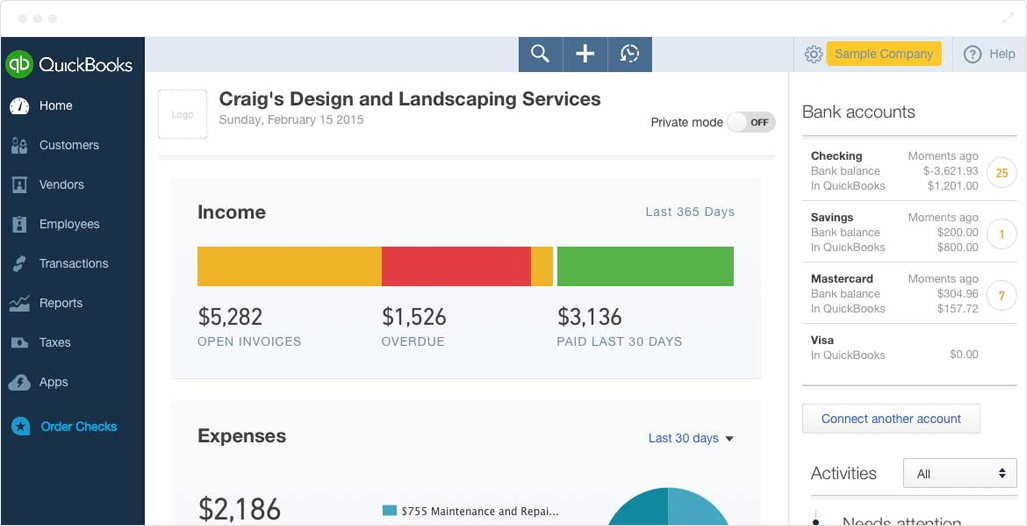Toggle Private mode switch on
This screenshot has height=526, width=1027.
[x=751, y=122]
